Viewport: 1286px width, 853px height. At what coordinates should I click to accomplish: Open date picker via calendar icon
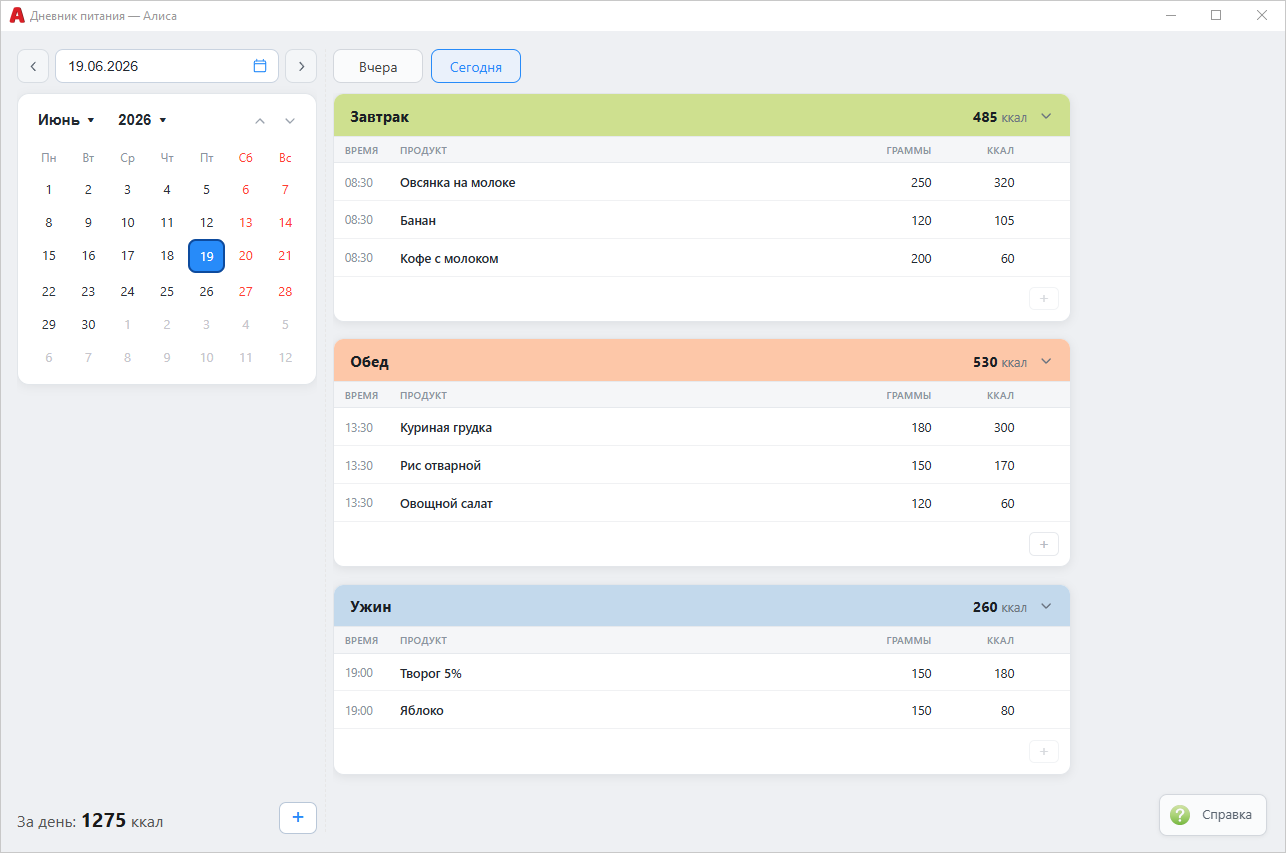(260, 66)
